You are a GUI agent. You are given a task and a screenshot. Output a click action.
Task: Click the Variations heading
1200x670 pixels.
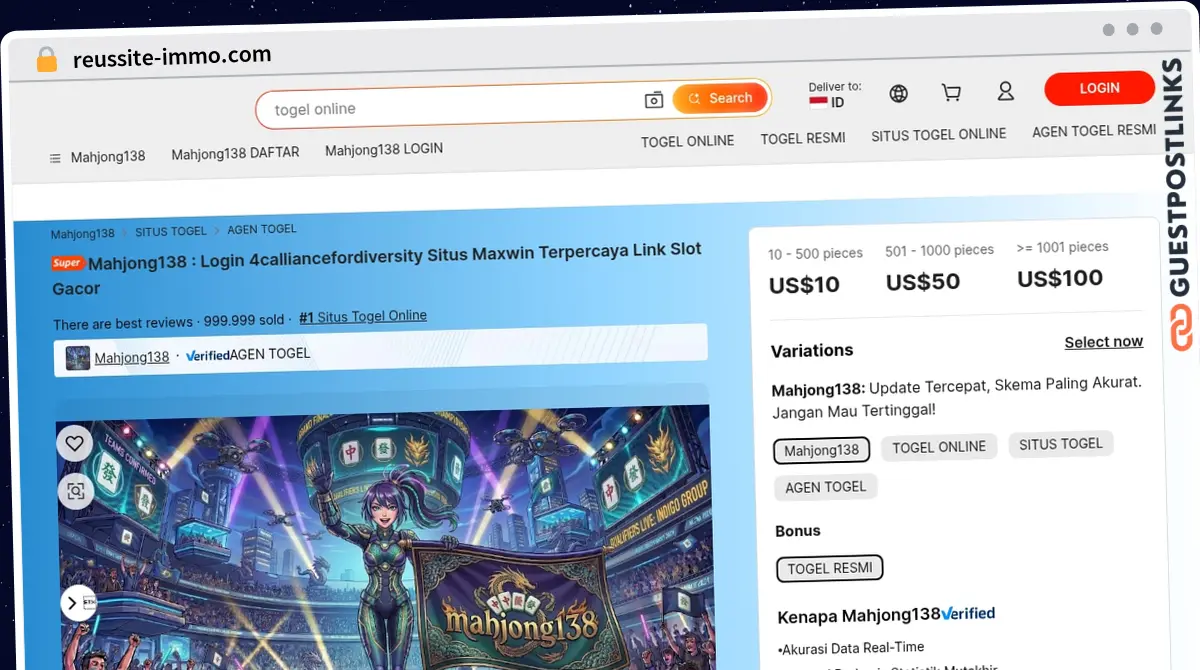(812, 351)
